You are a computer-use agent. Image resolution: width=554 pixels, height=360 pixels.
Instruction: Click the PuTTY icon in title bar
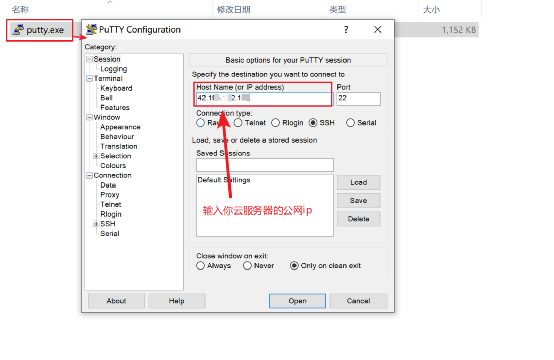(x=91, y=29)
